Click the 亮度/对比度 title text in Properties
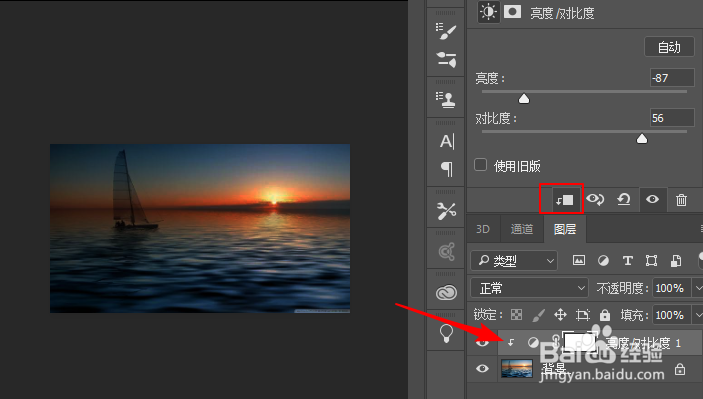The width and height of the screenshot is (703, 399). tap(562, 13)
